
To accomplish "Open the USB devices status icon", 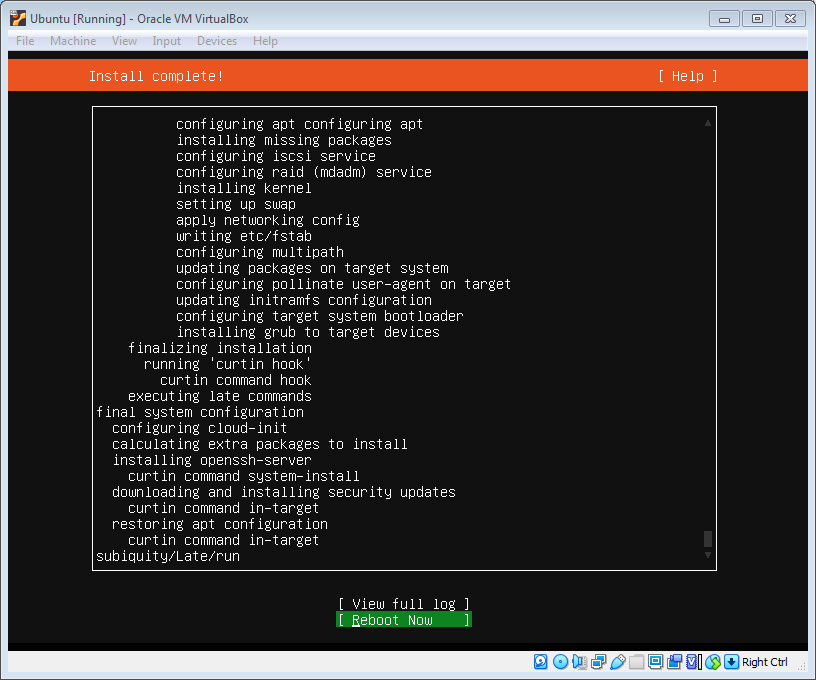I will coord(617,661).
